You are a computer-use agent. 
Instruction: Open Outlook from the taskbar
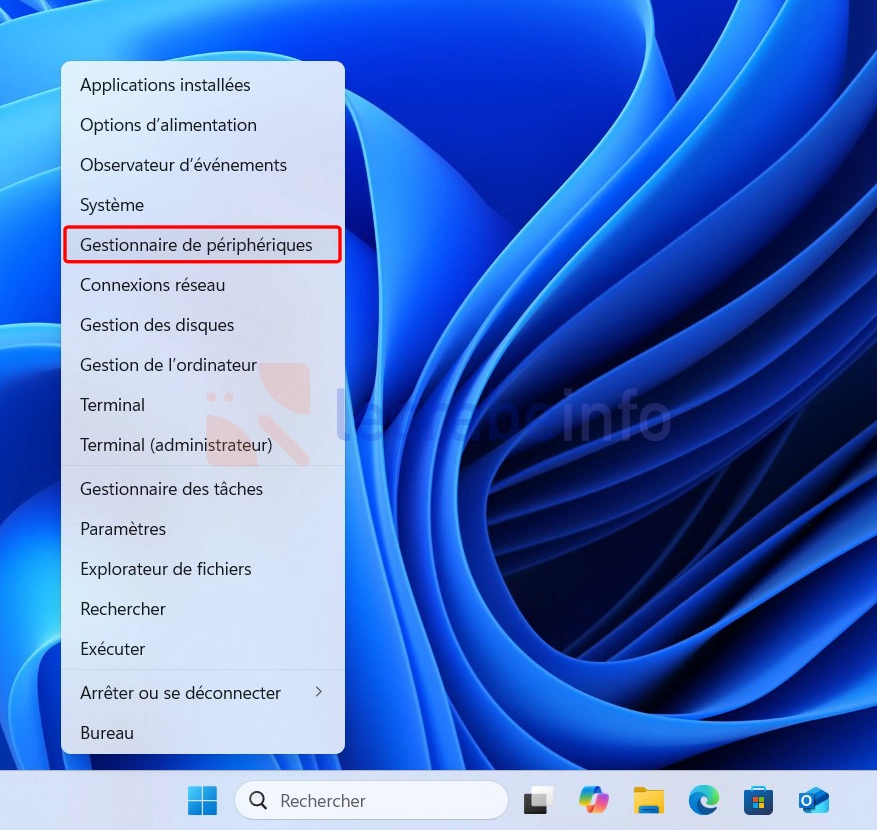(x=813, y=800)
